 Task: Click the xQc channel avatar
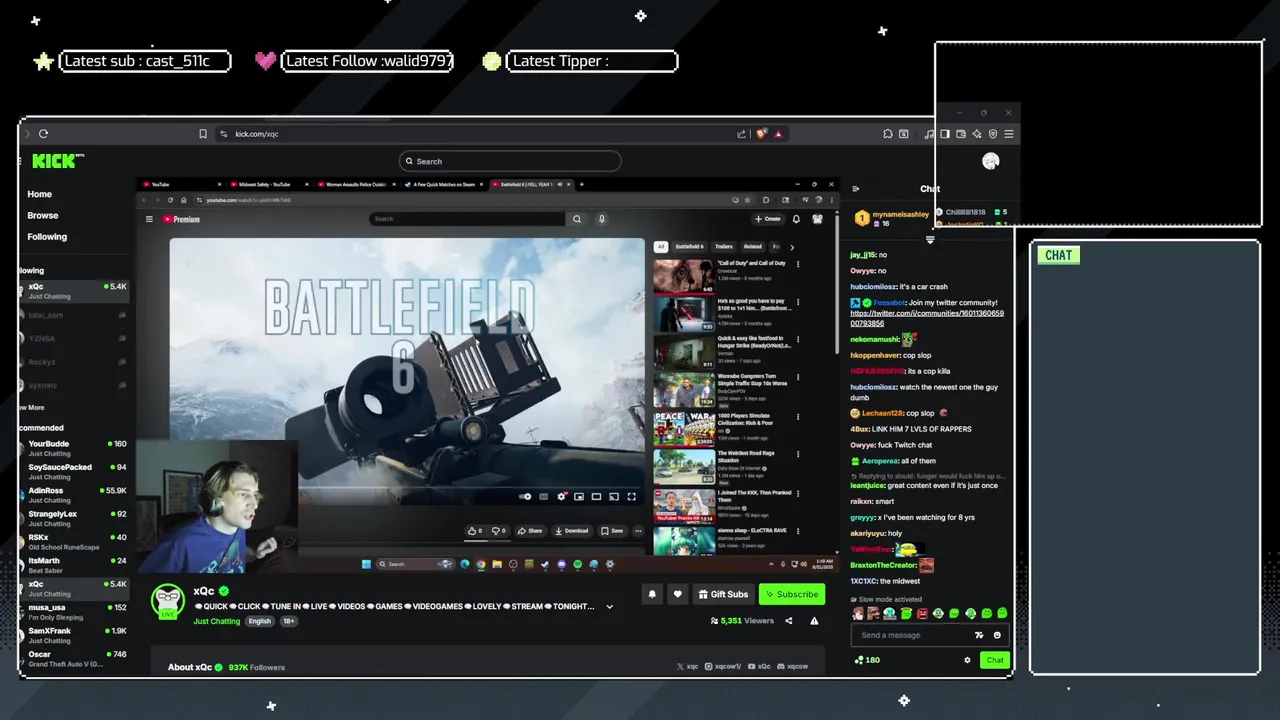click(168, 600)
